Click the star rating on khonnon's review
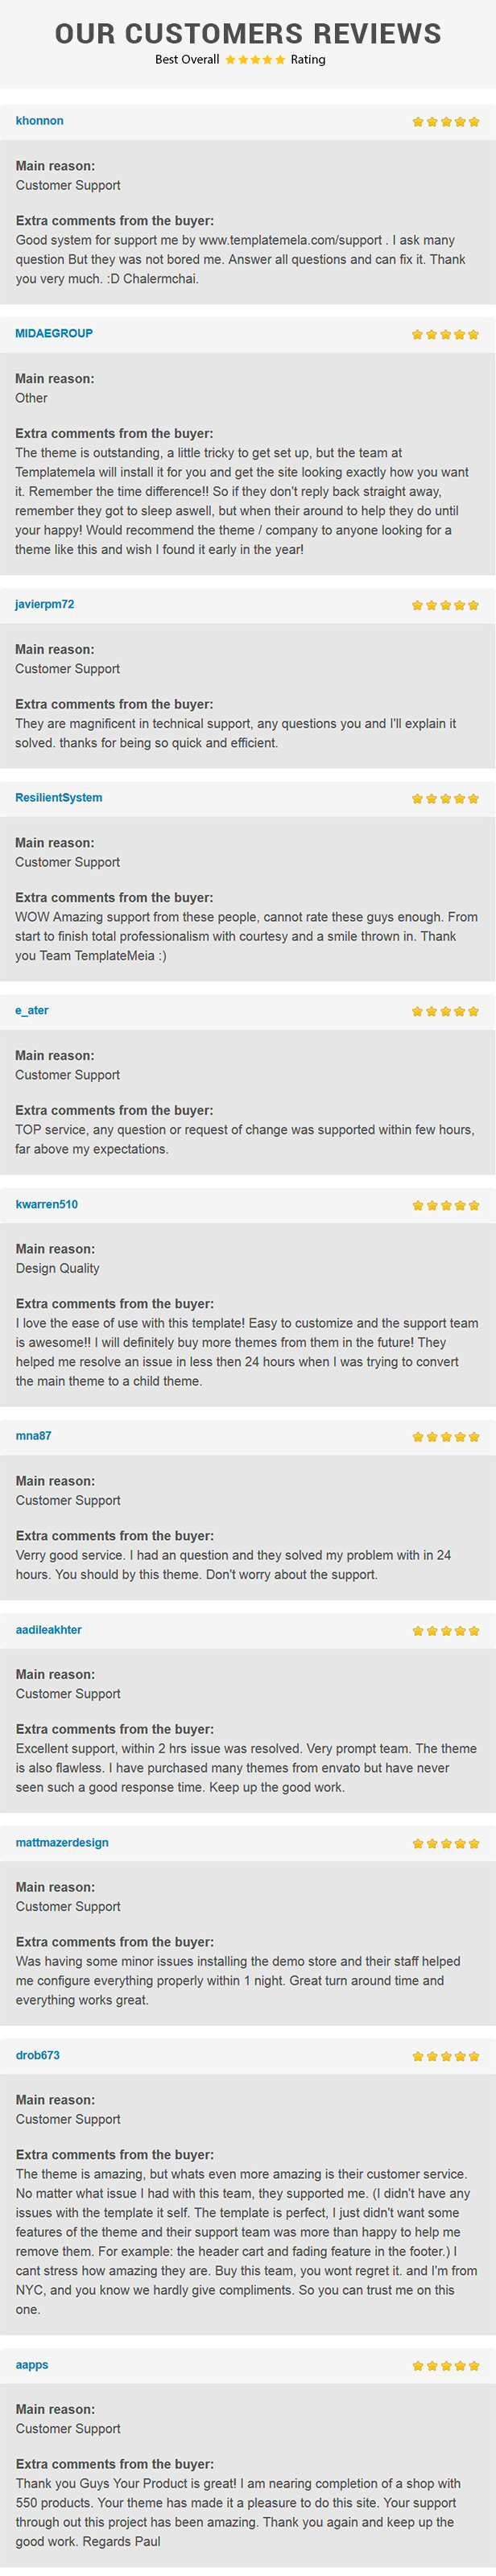 pyautogui.click(x=446, y=122)
